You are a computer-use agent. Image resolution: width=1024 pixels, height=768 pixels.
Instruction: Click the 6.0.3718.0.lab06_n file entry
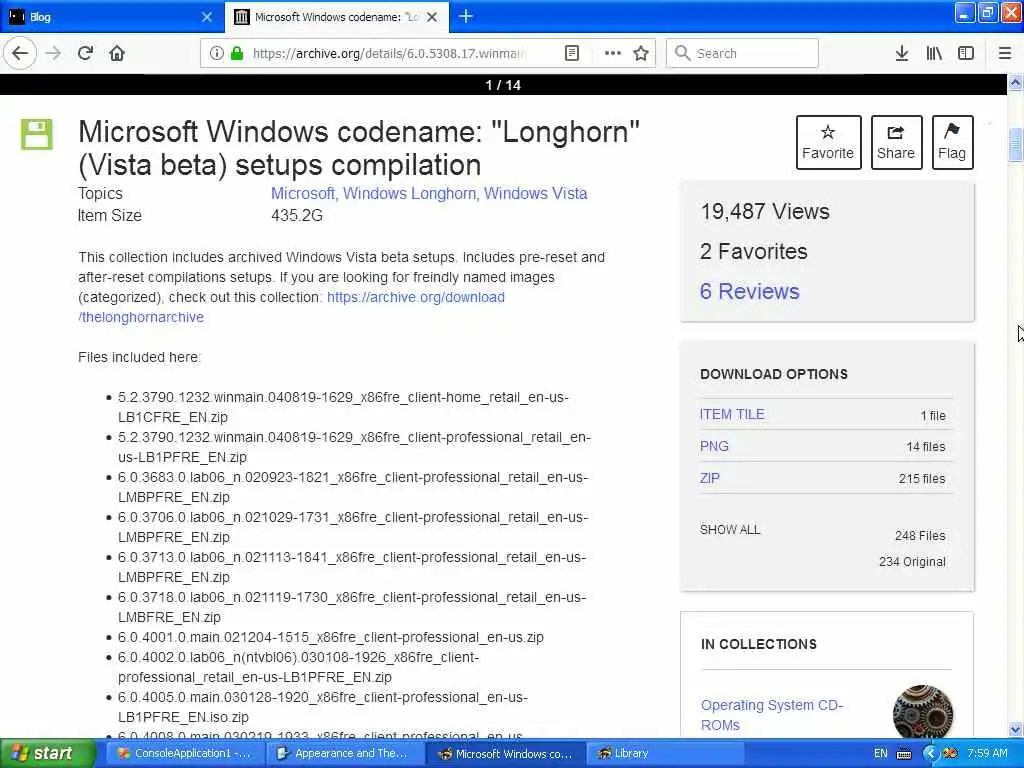(353, 607)
